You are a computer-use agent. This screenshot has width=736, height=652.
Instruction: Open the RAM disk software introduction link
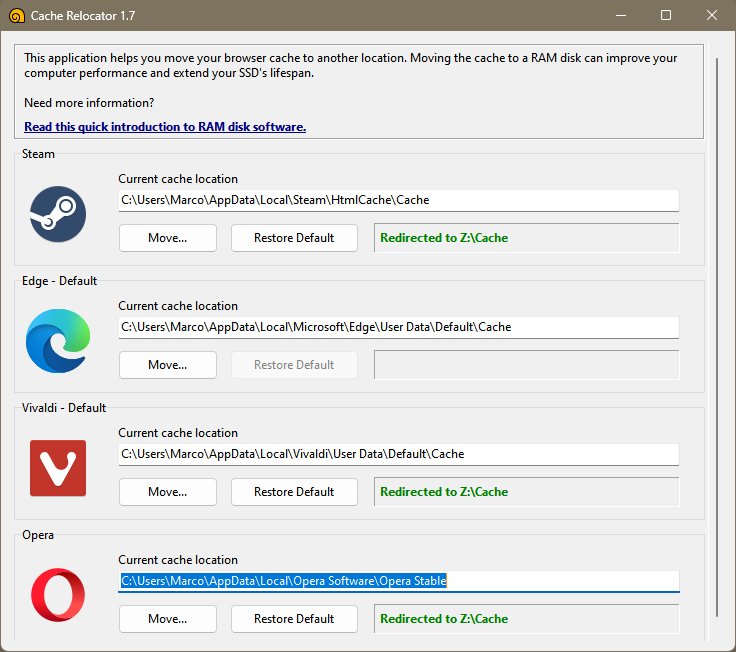pos(165,127)
